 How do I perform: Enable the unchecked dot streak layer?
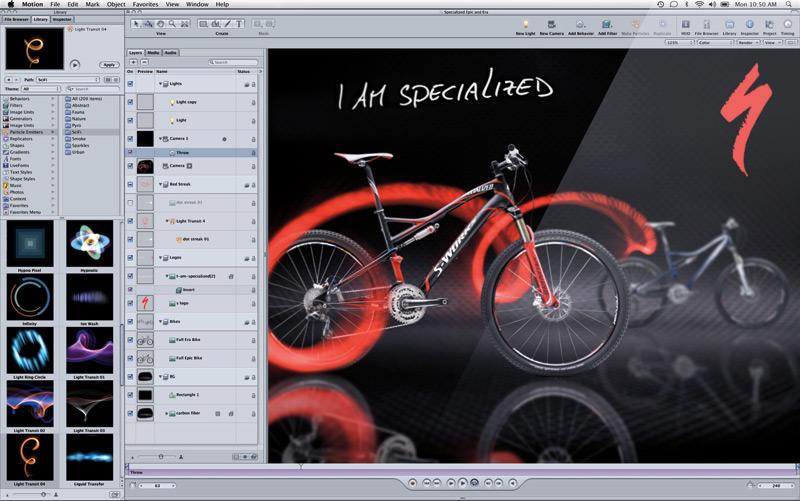click(x=130, y=203)
